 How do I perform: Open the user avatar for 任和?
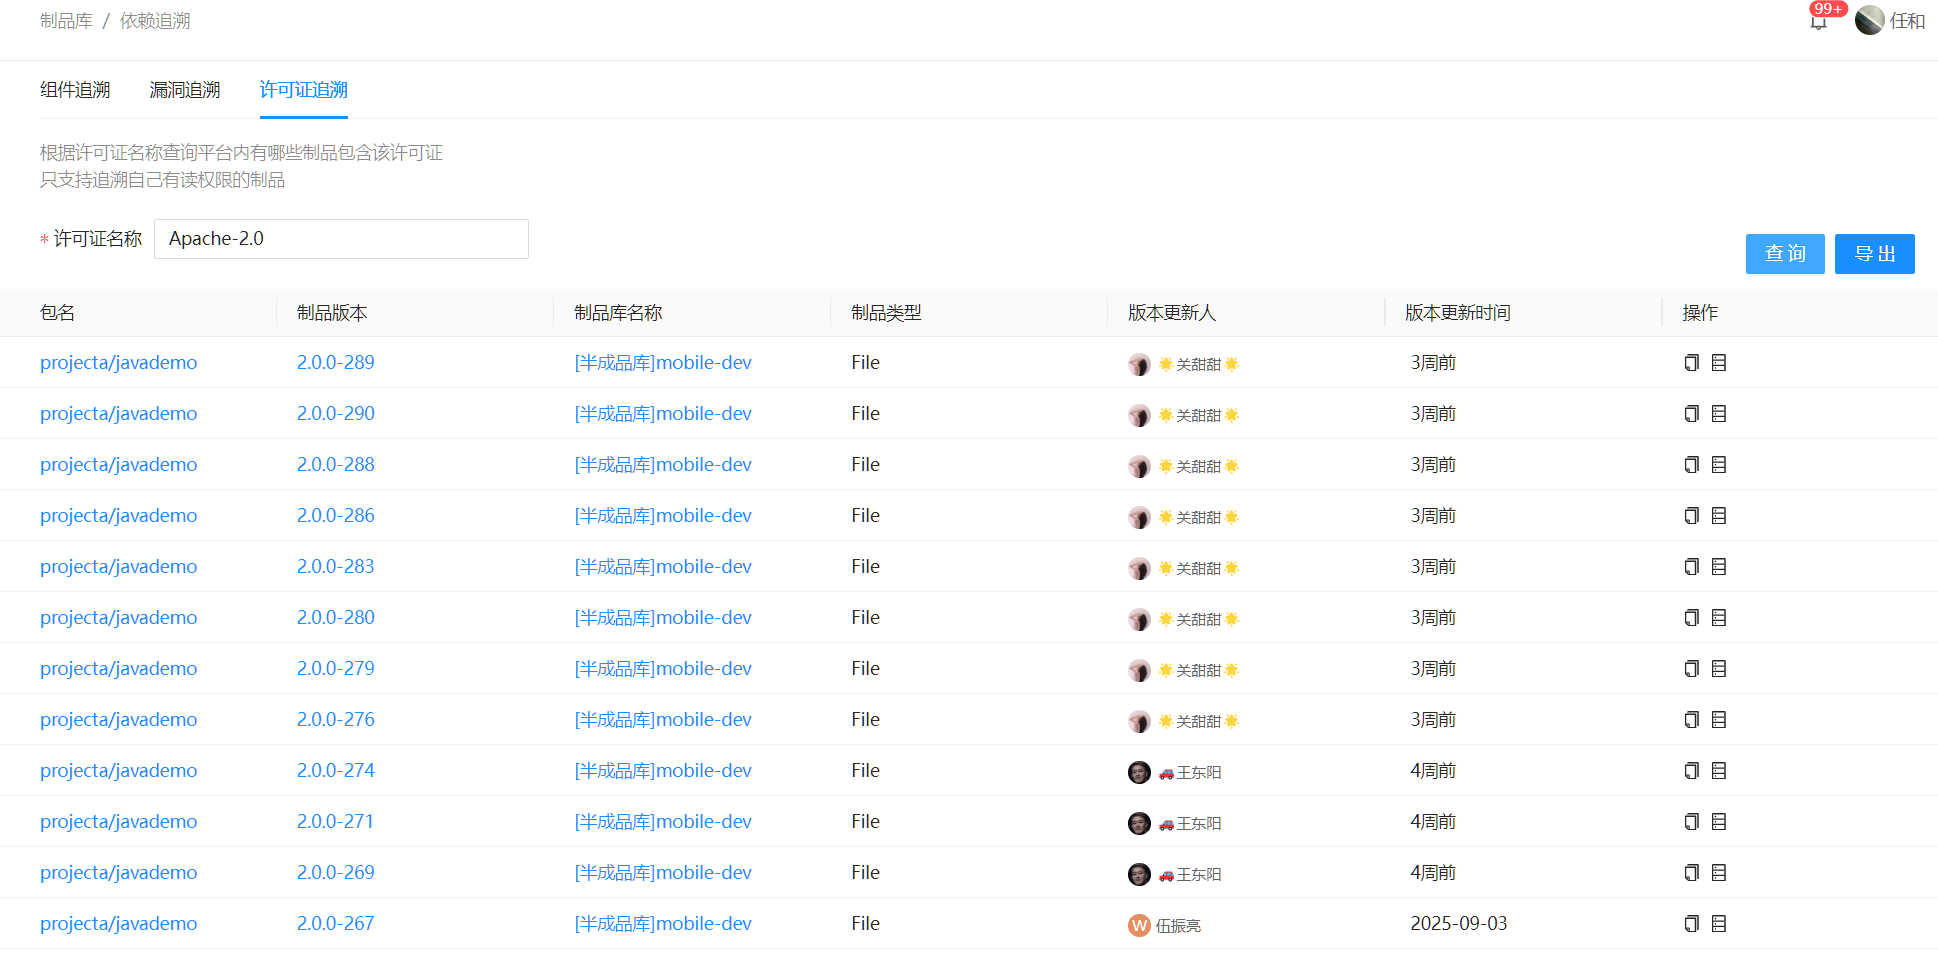point(1868,21)
